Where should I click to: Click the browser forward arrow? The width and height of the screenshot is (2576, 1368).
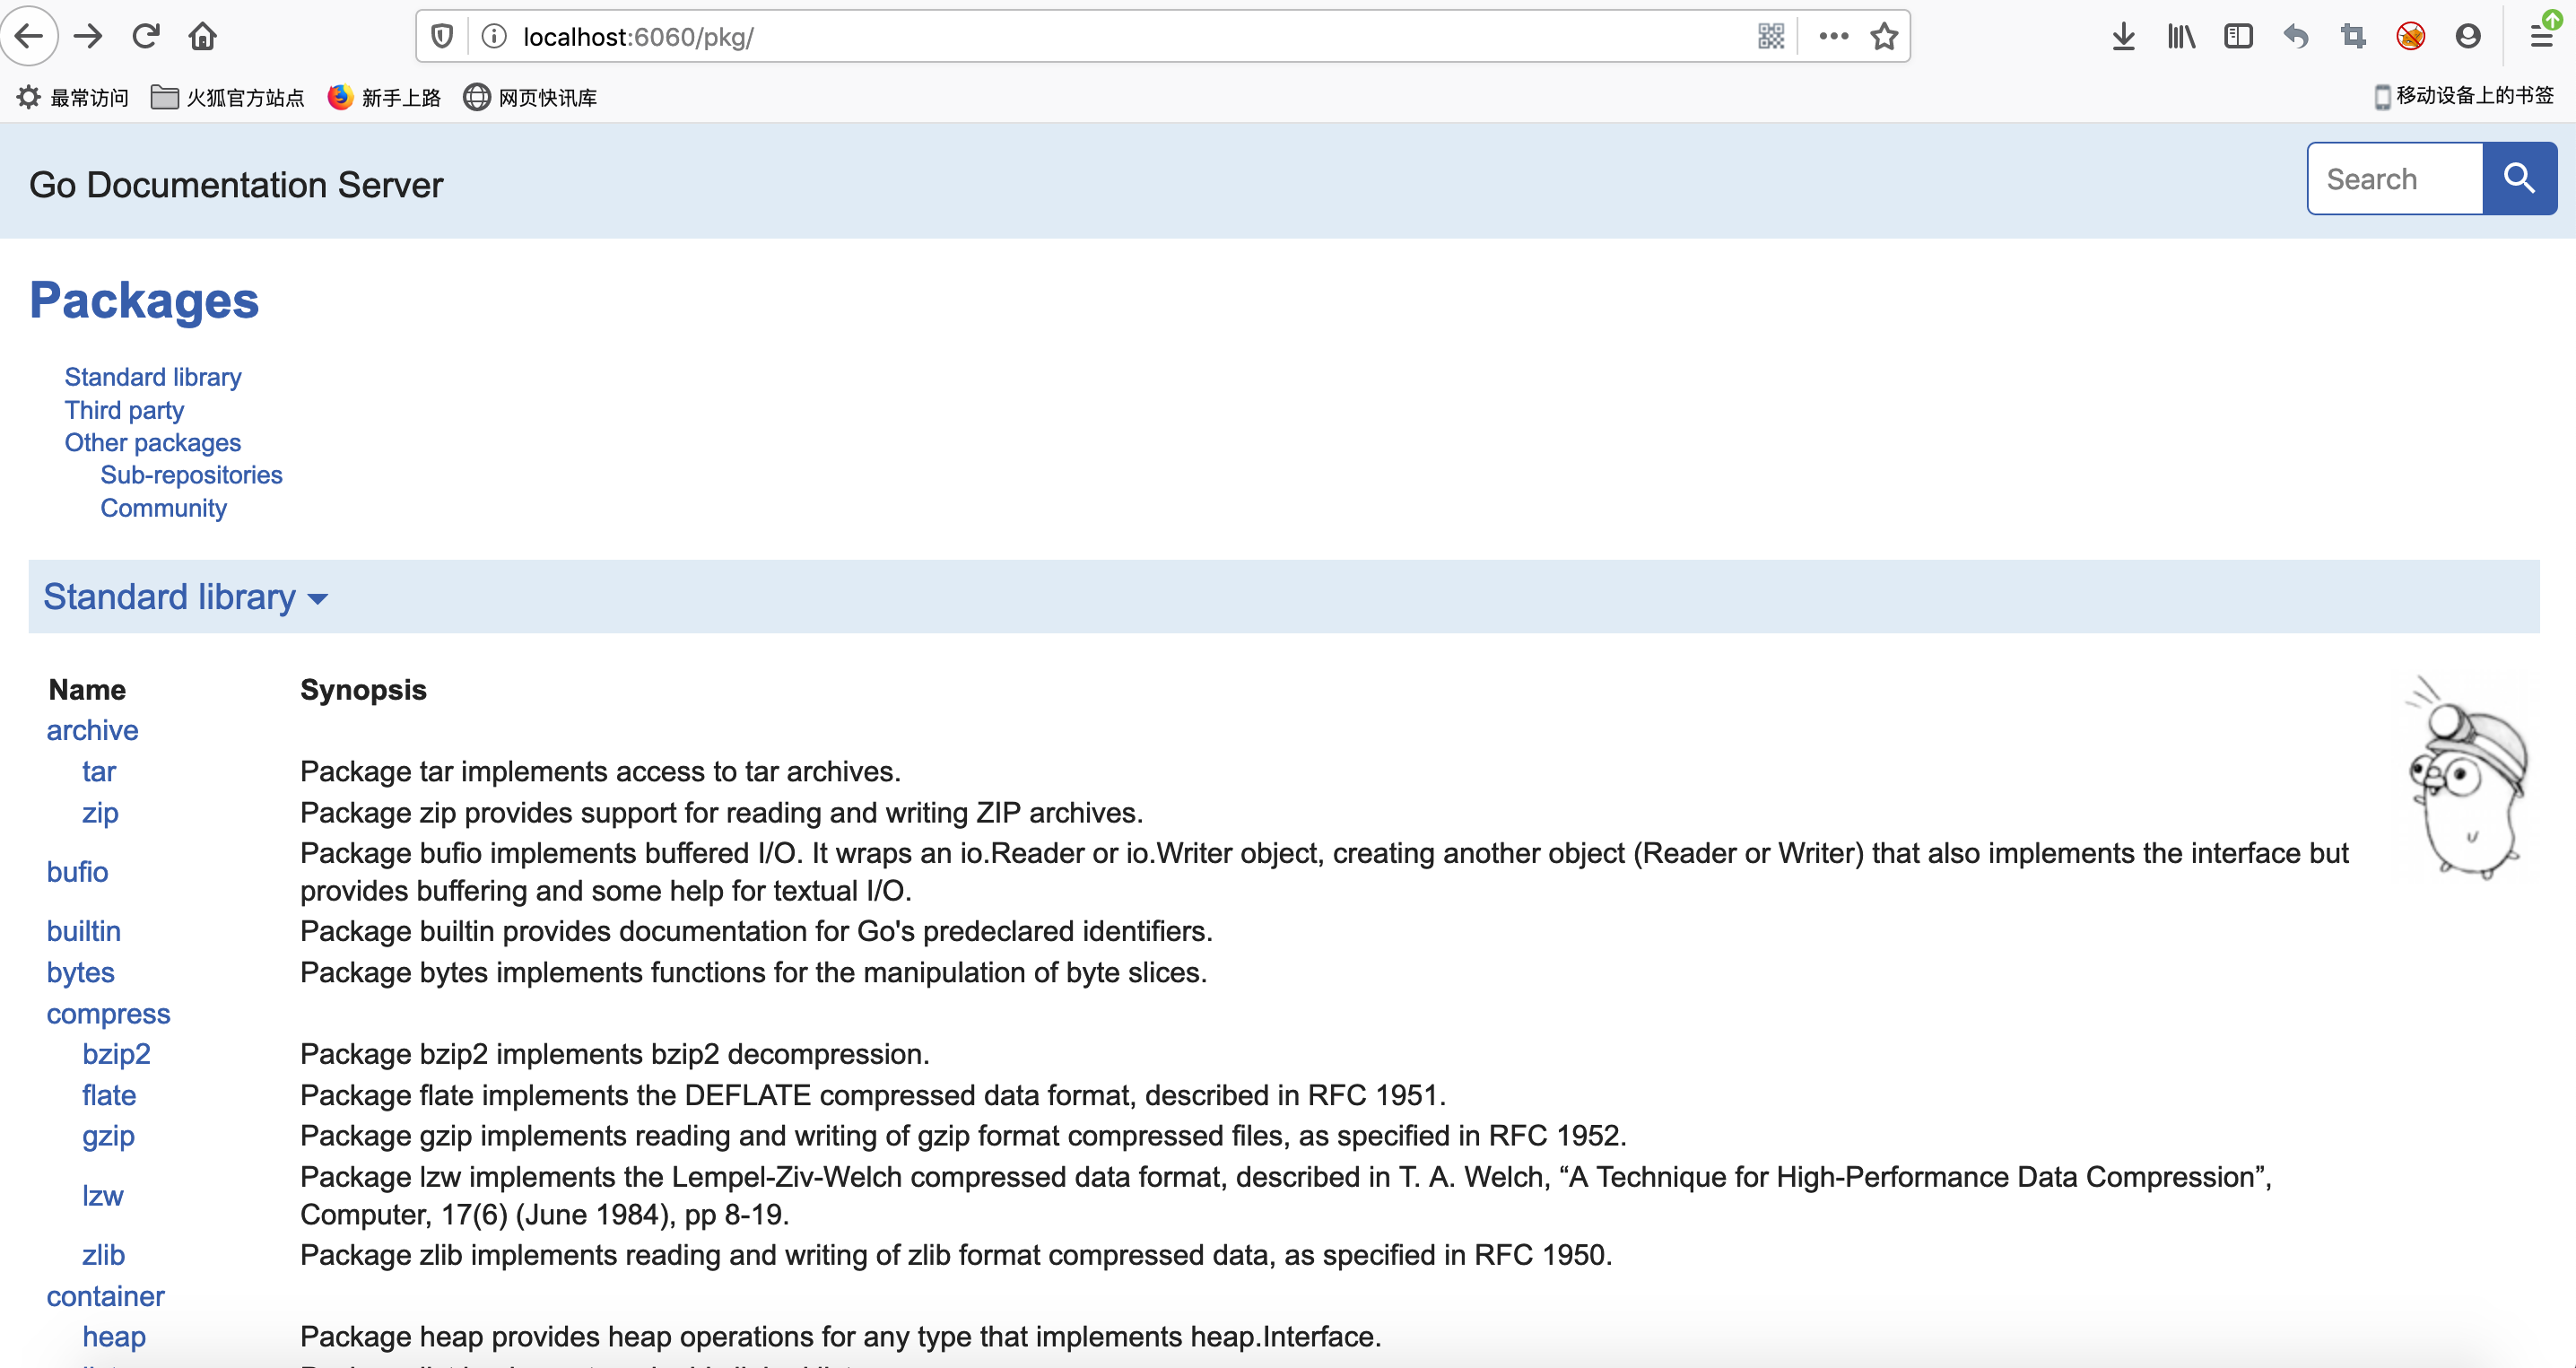88,37
